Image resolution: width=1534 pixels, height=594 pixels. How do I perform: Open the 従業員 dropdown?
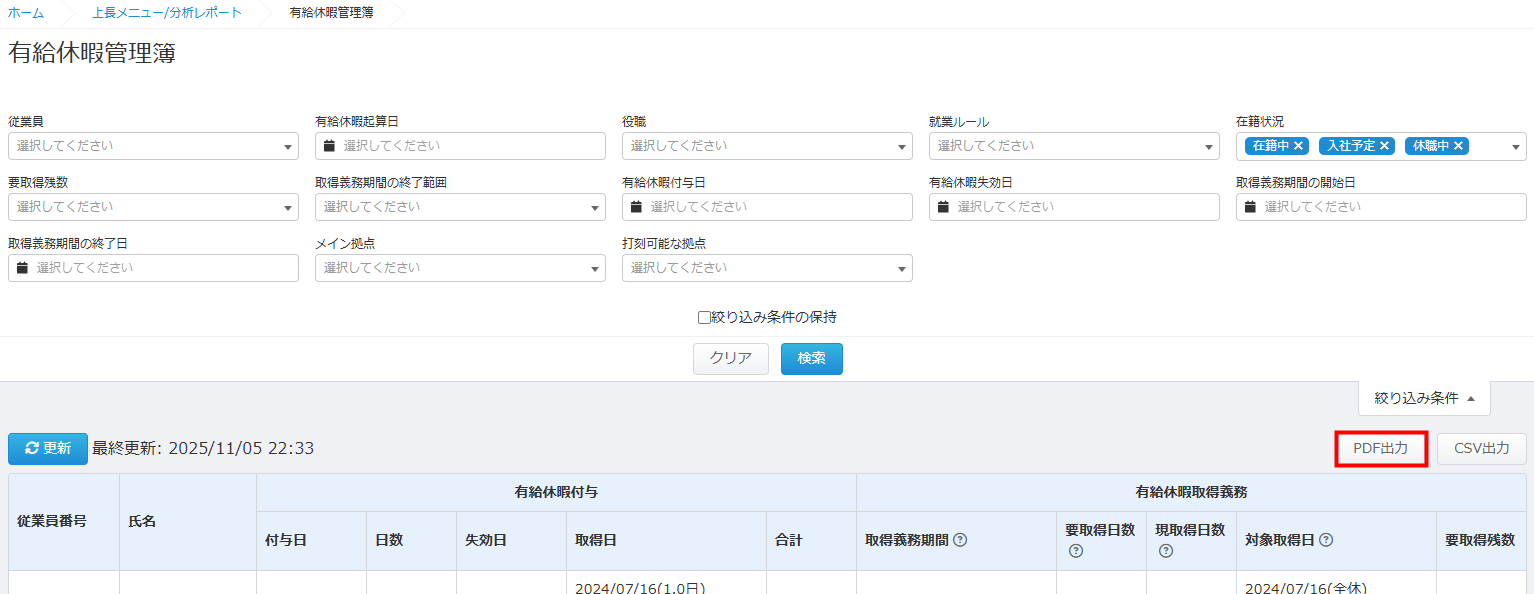153,146
